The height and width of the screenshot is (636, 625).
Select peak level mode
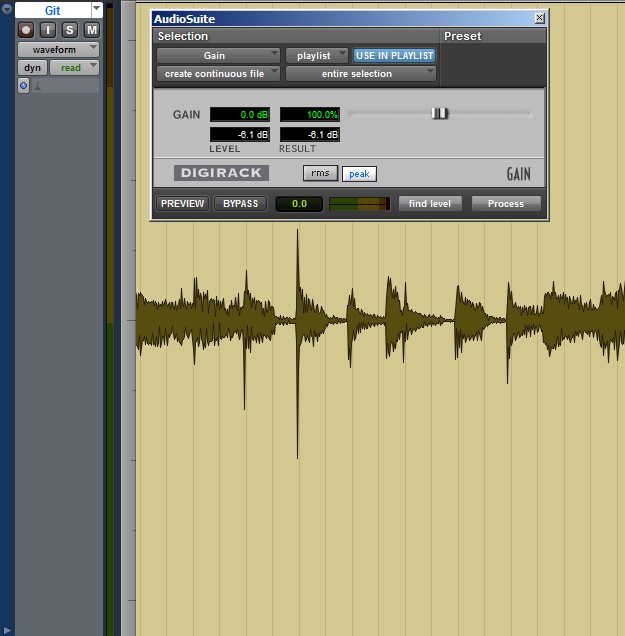[x=359, y=174]
